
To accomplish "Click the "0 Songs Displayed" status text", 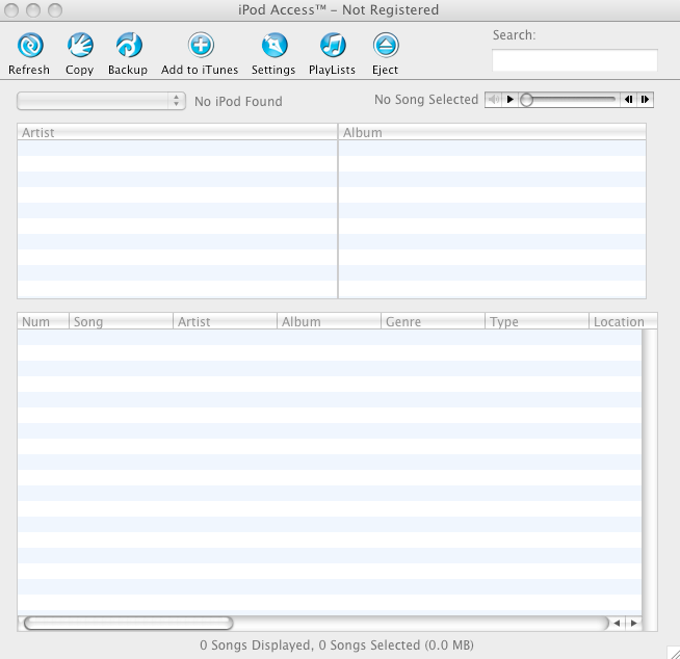I will tap(255, 645).
